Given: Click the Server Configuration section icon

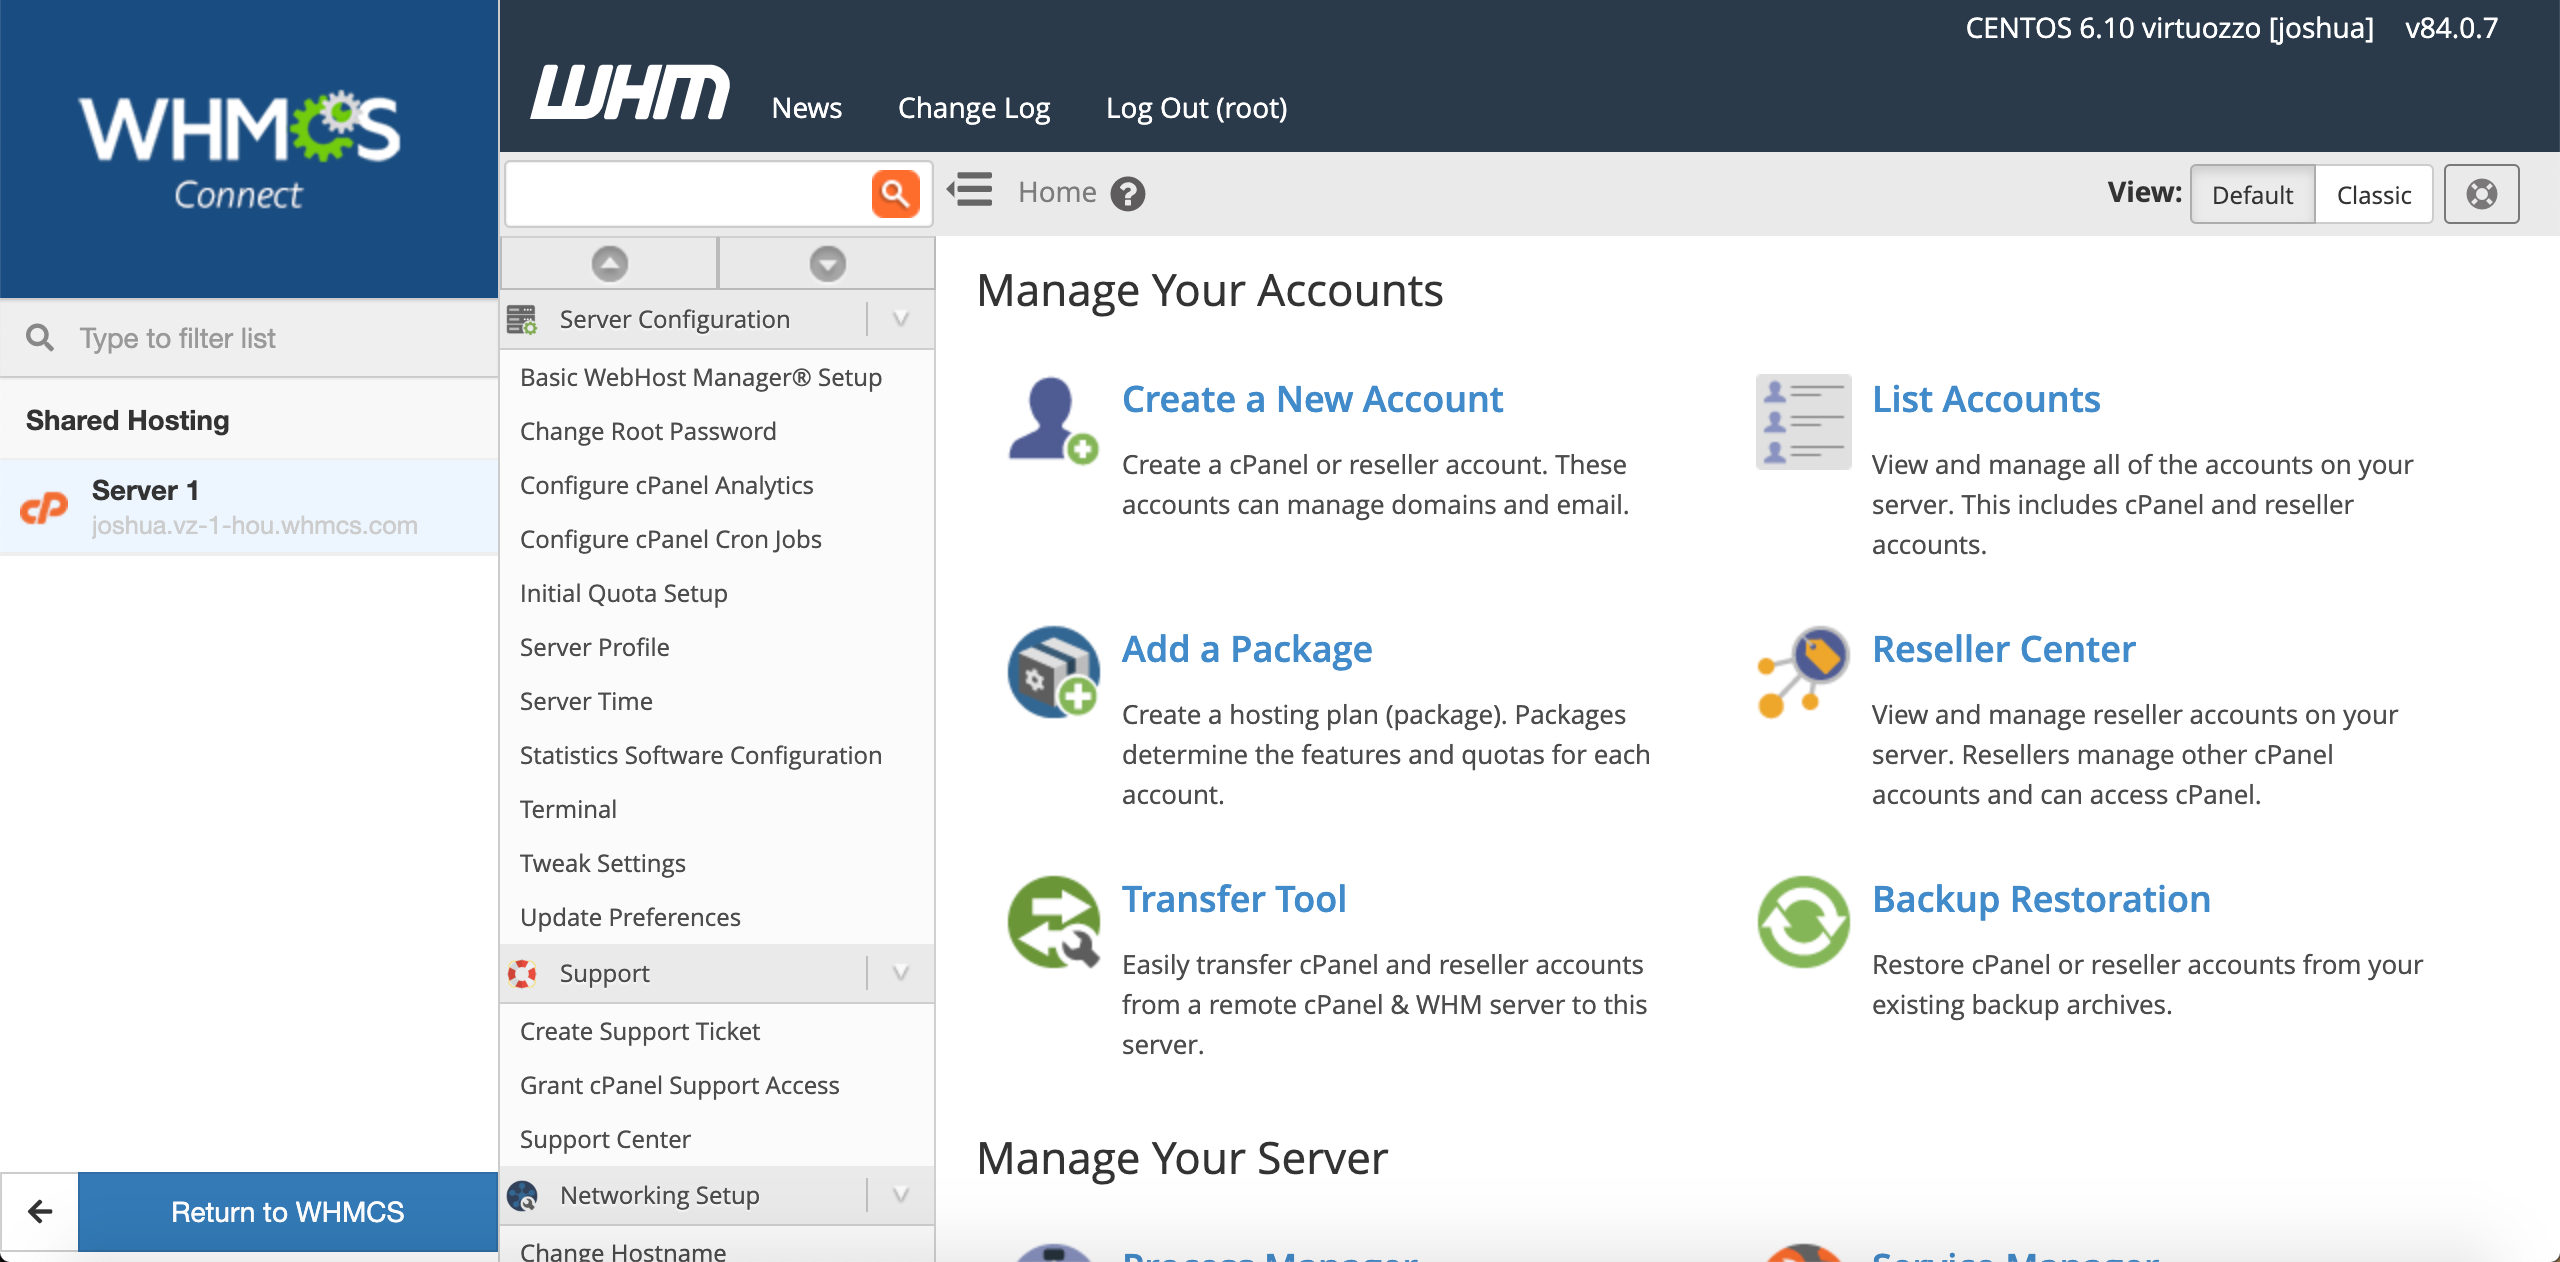Looking at the screenshot, I should click(522, 319).
